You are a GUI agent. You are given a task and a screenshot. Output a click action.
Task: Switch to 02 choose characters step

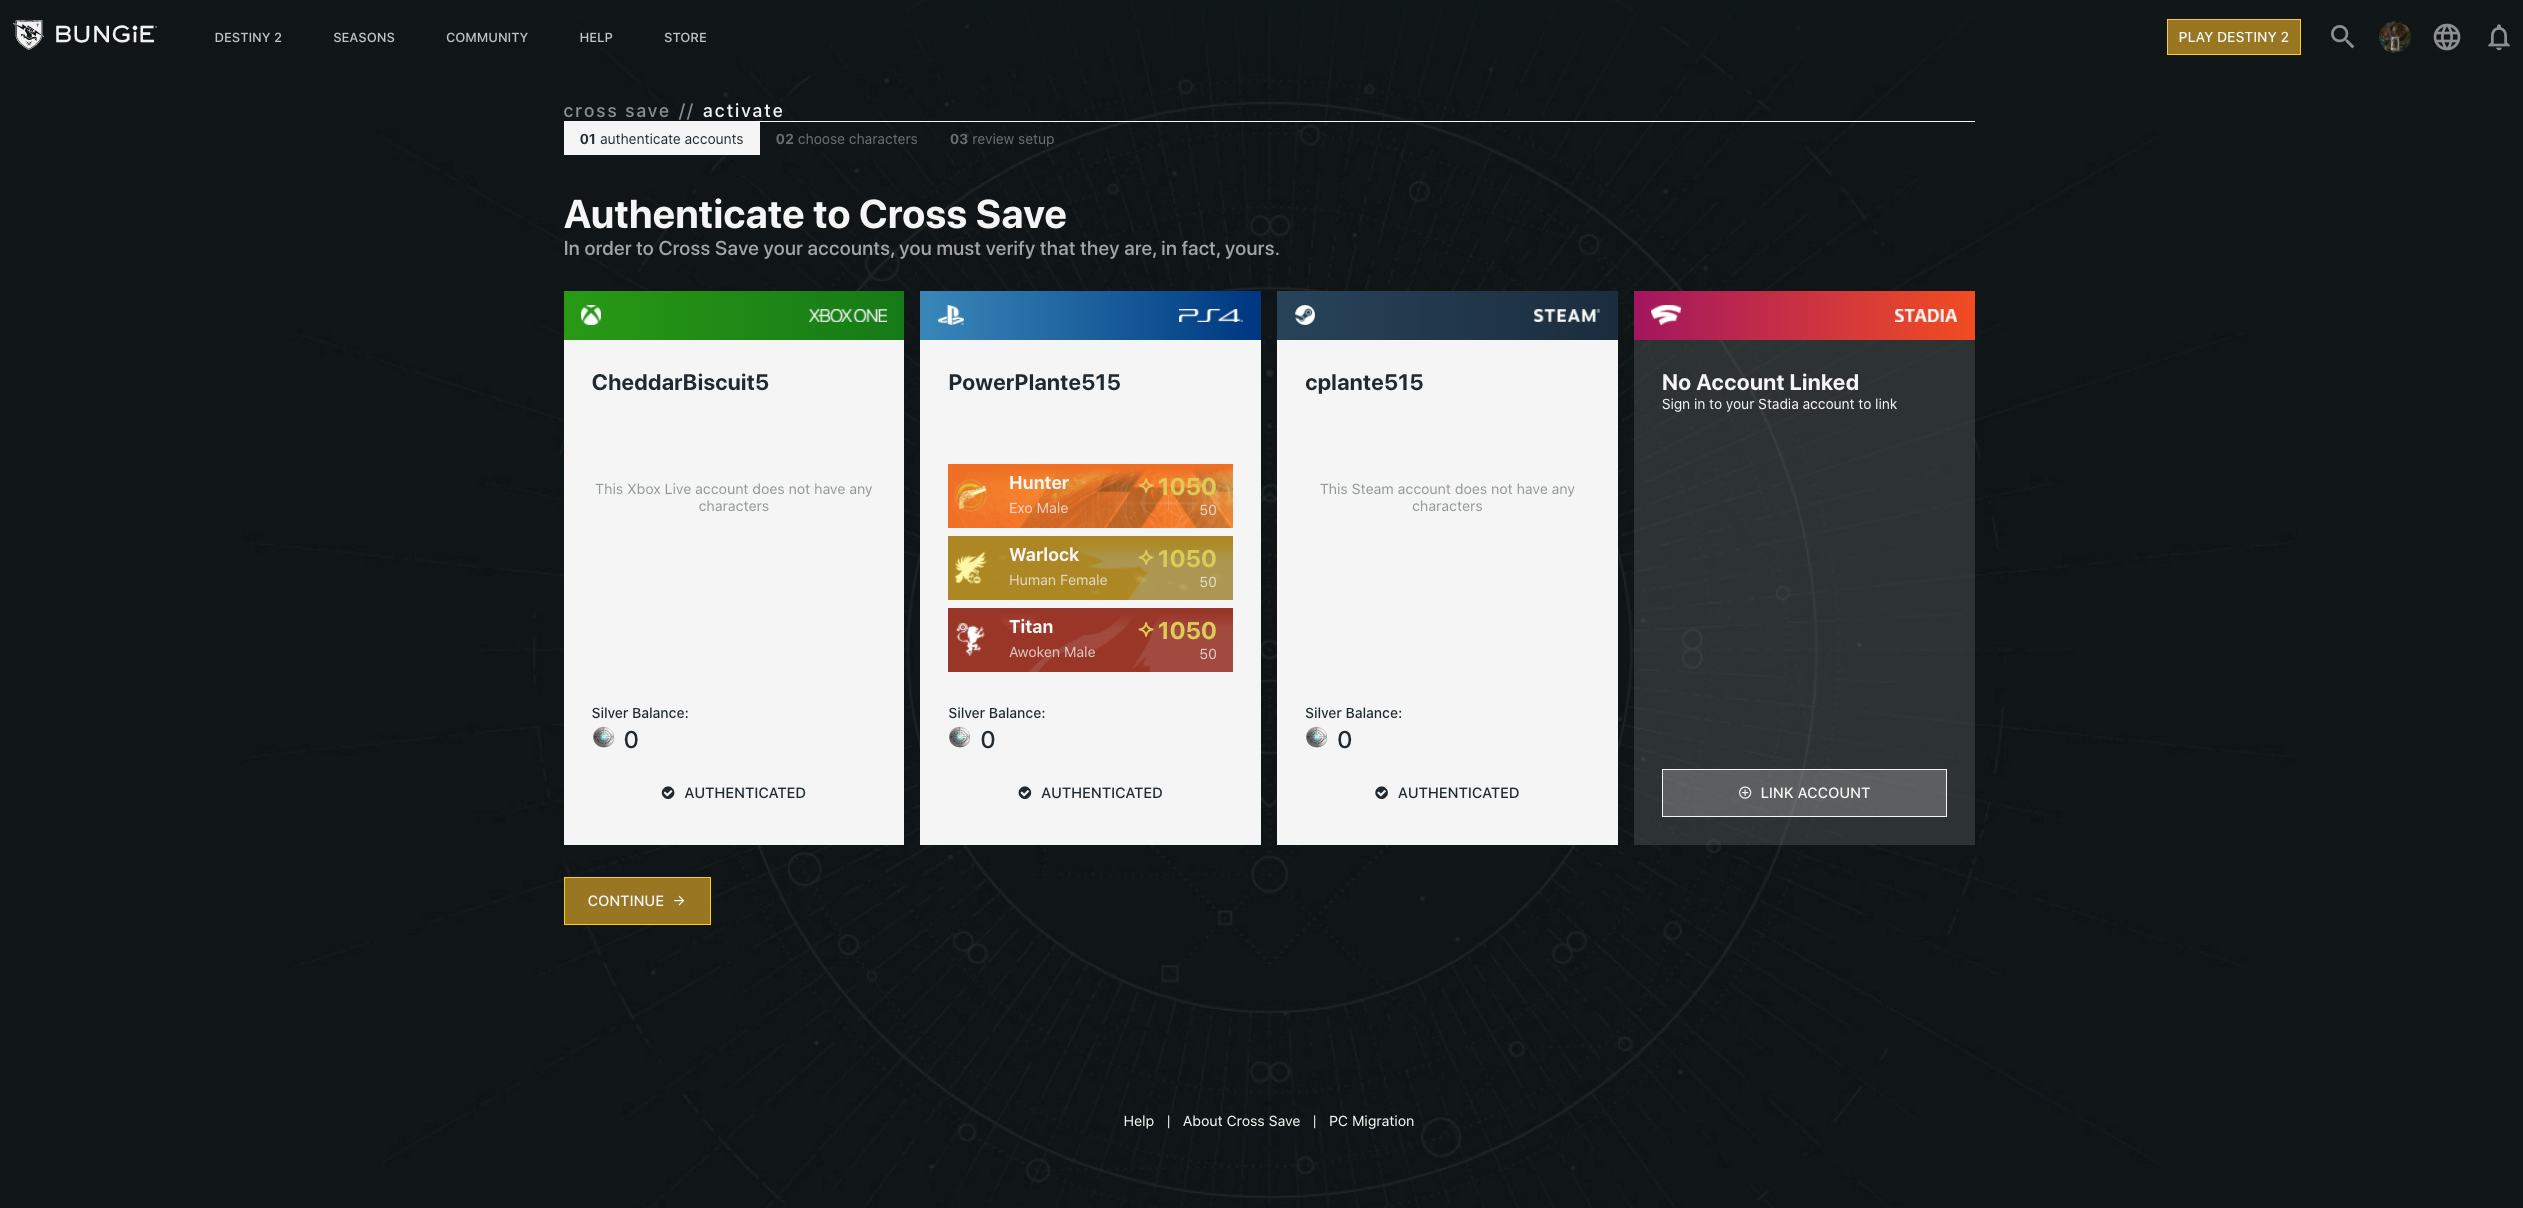(x=846, y=139)
